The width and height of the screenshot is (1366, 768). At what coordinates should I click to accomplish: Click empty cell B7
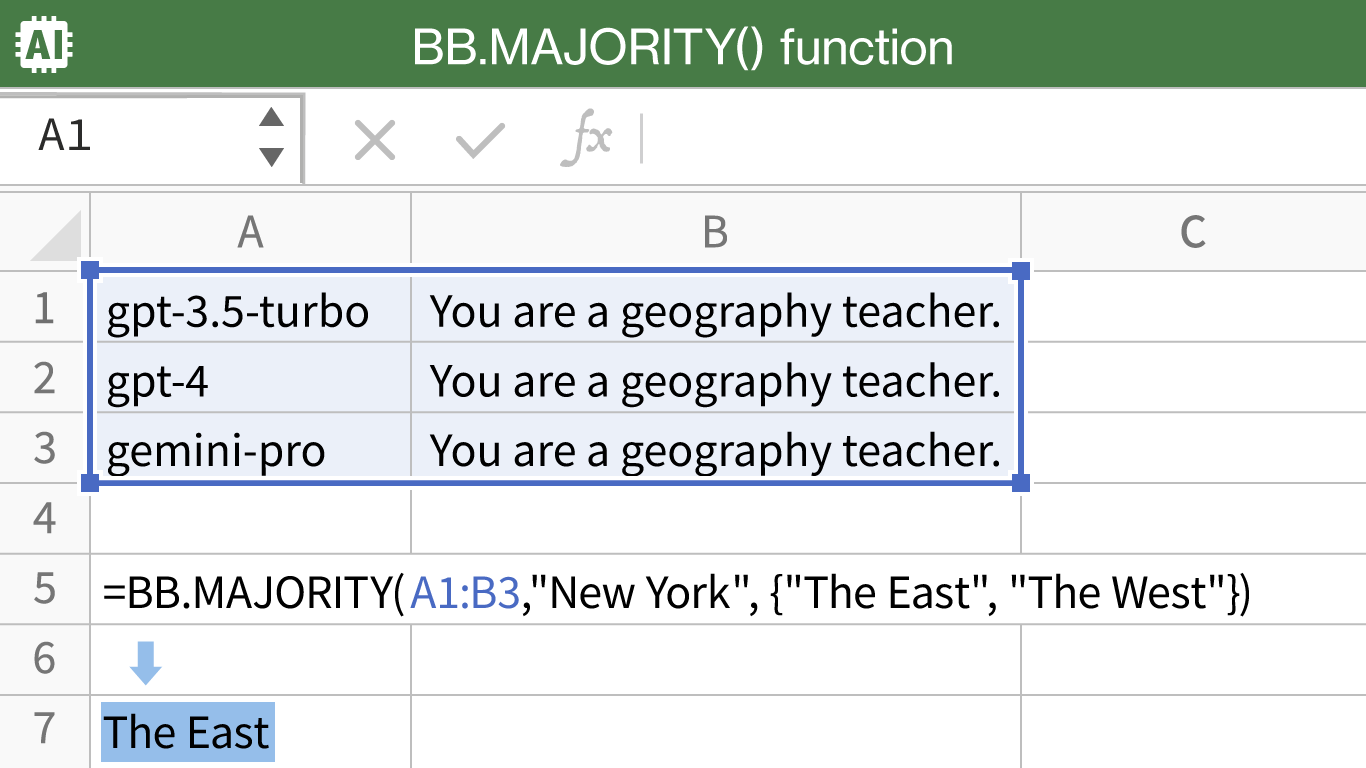(716, 732)
